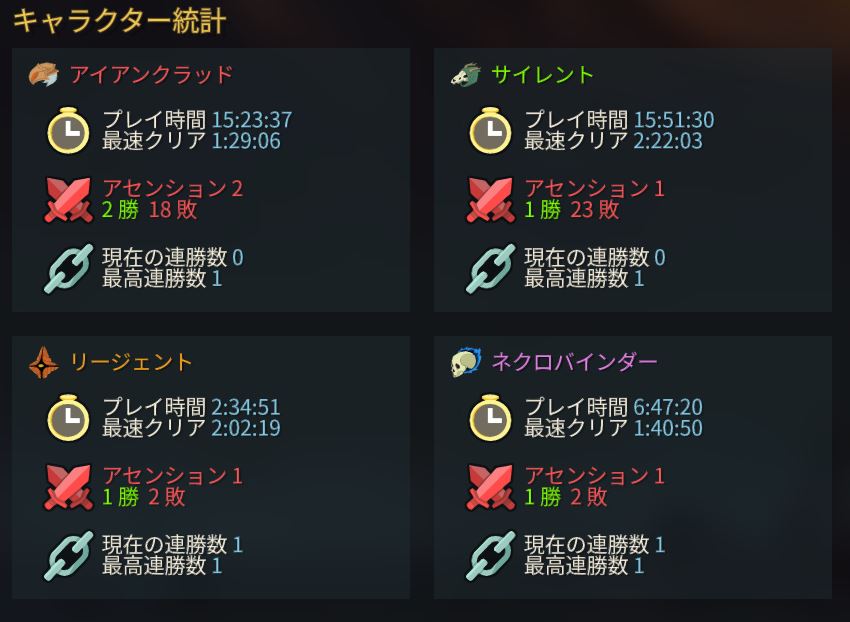This screenshot has width=850, height=622.
Task: Click the stopwatch icon in リージェント panel
Action: pyautogui.click(x=68, y=418)
